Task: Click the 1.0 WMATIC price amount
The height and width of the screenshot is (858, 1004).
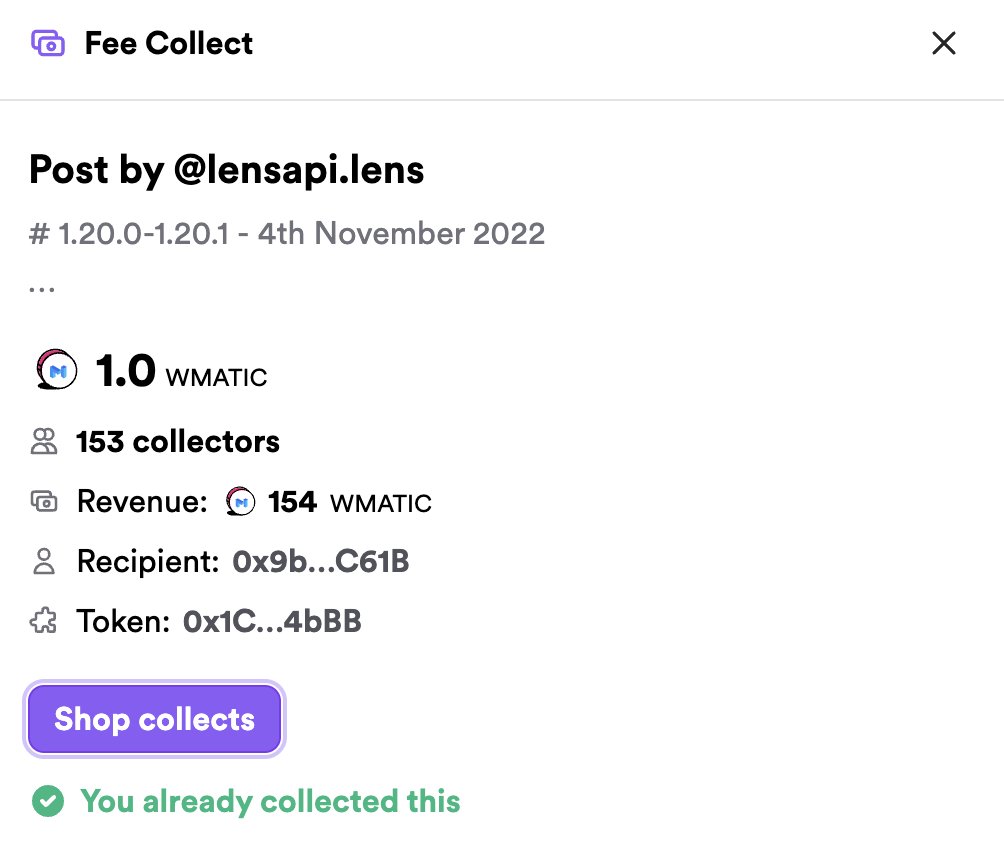Action: (181, 372)
